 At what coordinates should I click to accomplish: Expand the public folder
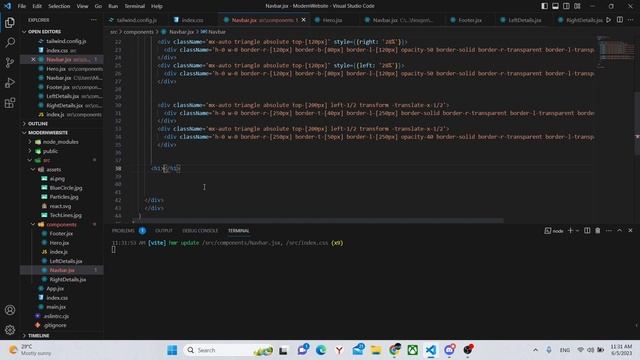[x=50, y=151]
